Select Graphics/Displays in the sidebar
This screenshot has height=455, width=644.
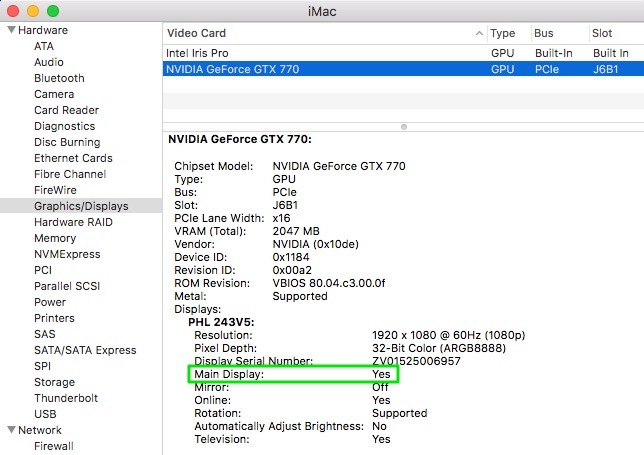81,206
